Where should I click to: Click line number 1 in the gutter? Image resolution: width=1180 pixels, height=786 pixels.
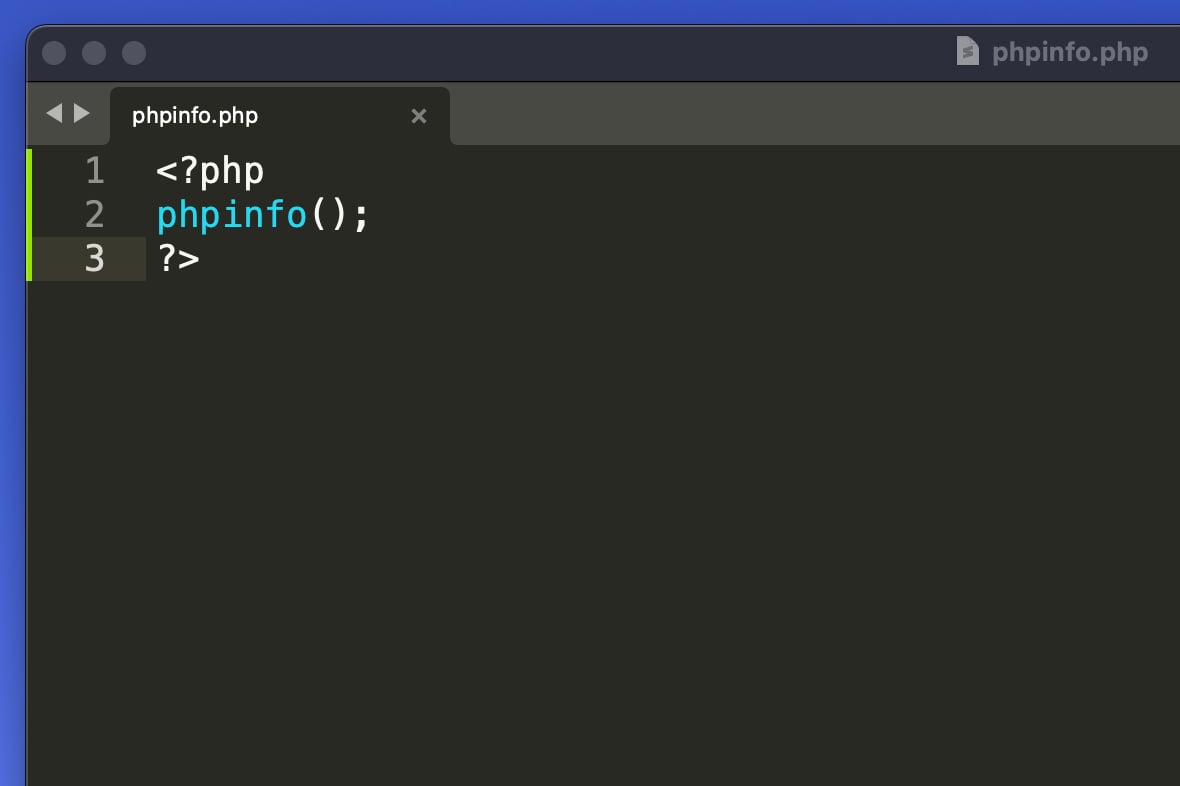(x=95, y=171)
